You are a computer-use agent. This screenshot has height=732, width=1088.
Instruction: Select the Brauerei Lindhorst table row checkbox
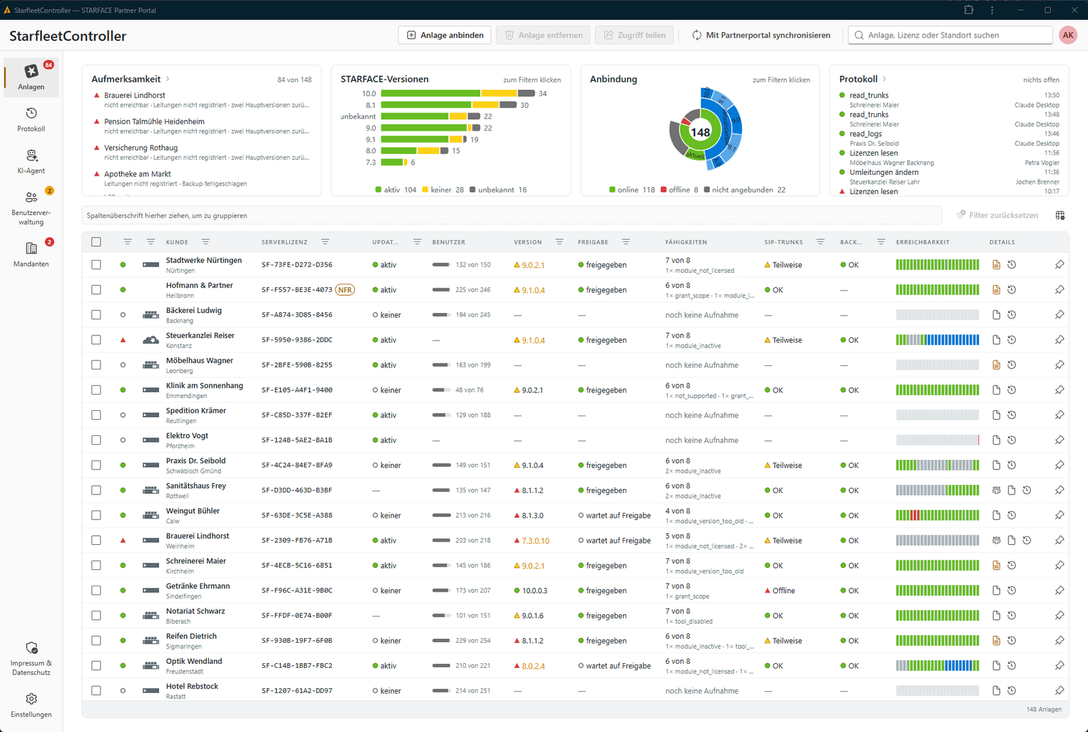coord(96,541)
